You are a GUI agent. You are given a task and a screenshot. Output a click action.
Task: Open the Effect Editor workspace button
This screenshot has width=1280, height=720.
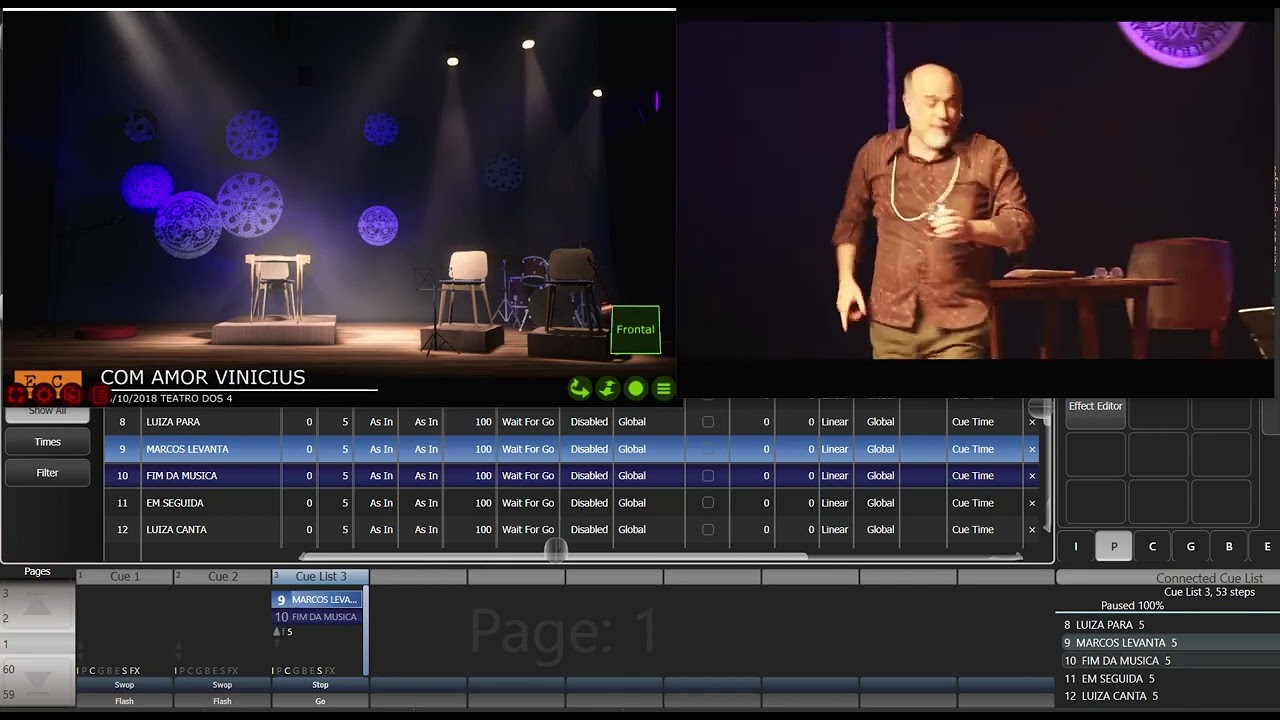pos(1095,413)
